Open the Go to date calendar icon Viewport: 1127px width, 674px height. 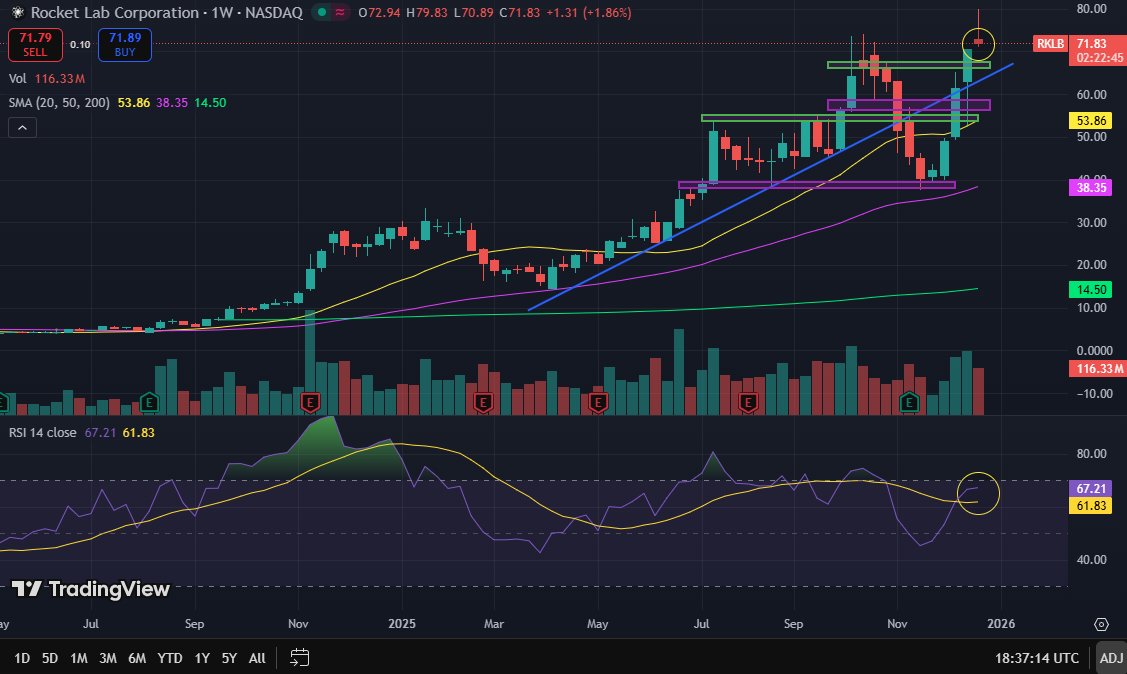click(x=300, y=657)
